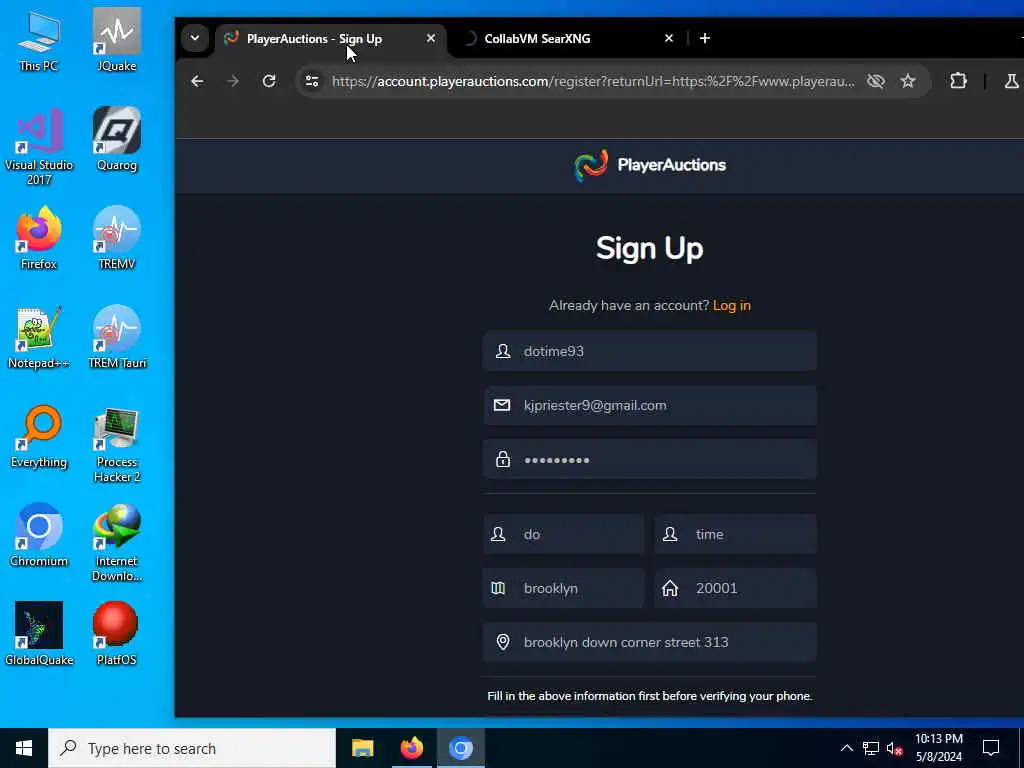Click the username field containing dotime93
Viewport: 1024px width, 768px height.
coord(650,351)
